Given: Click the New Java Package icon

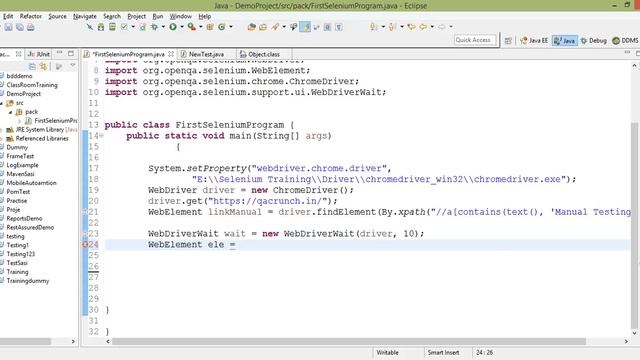Looking at the screenshot, I should pyautogui.click(x=210, y=27).
